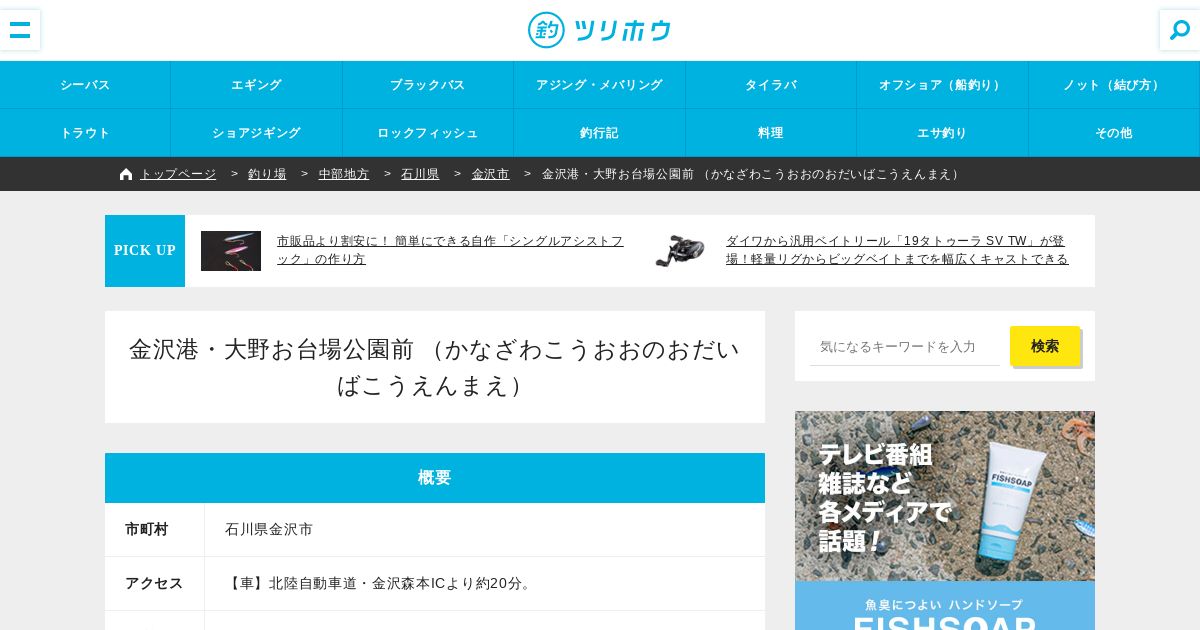Open the シーバス category
Image resolution: width=1200 pixels, height=630 pixels.
pos(85,85)
